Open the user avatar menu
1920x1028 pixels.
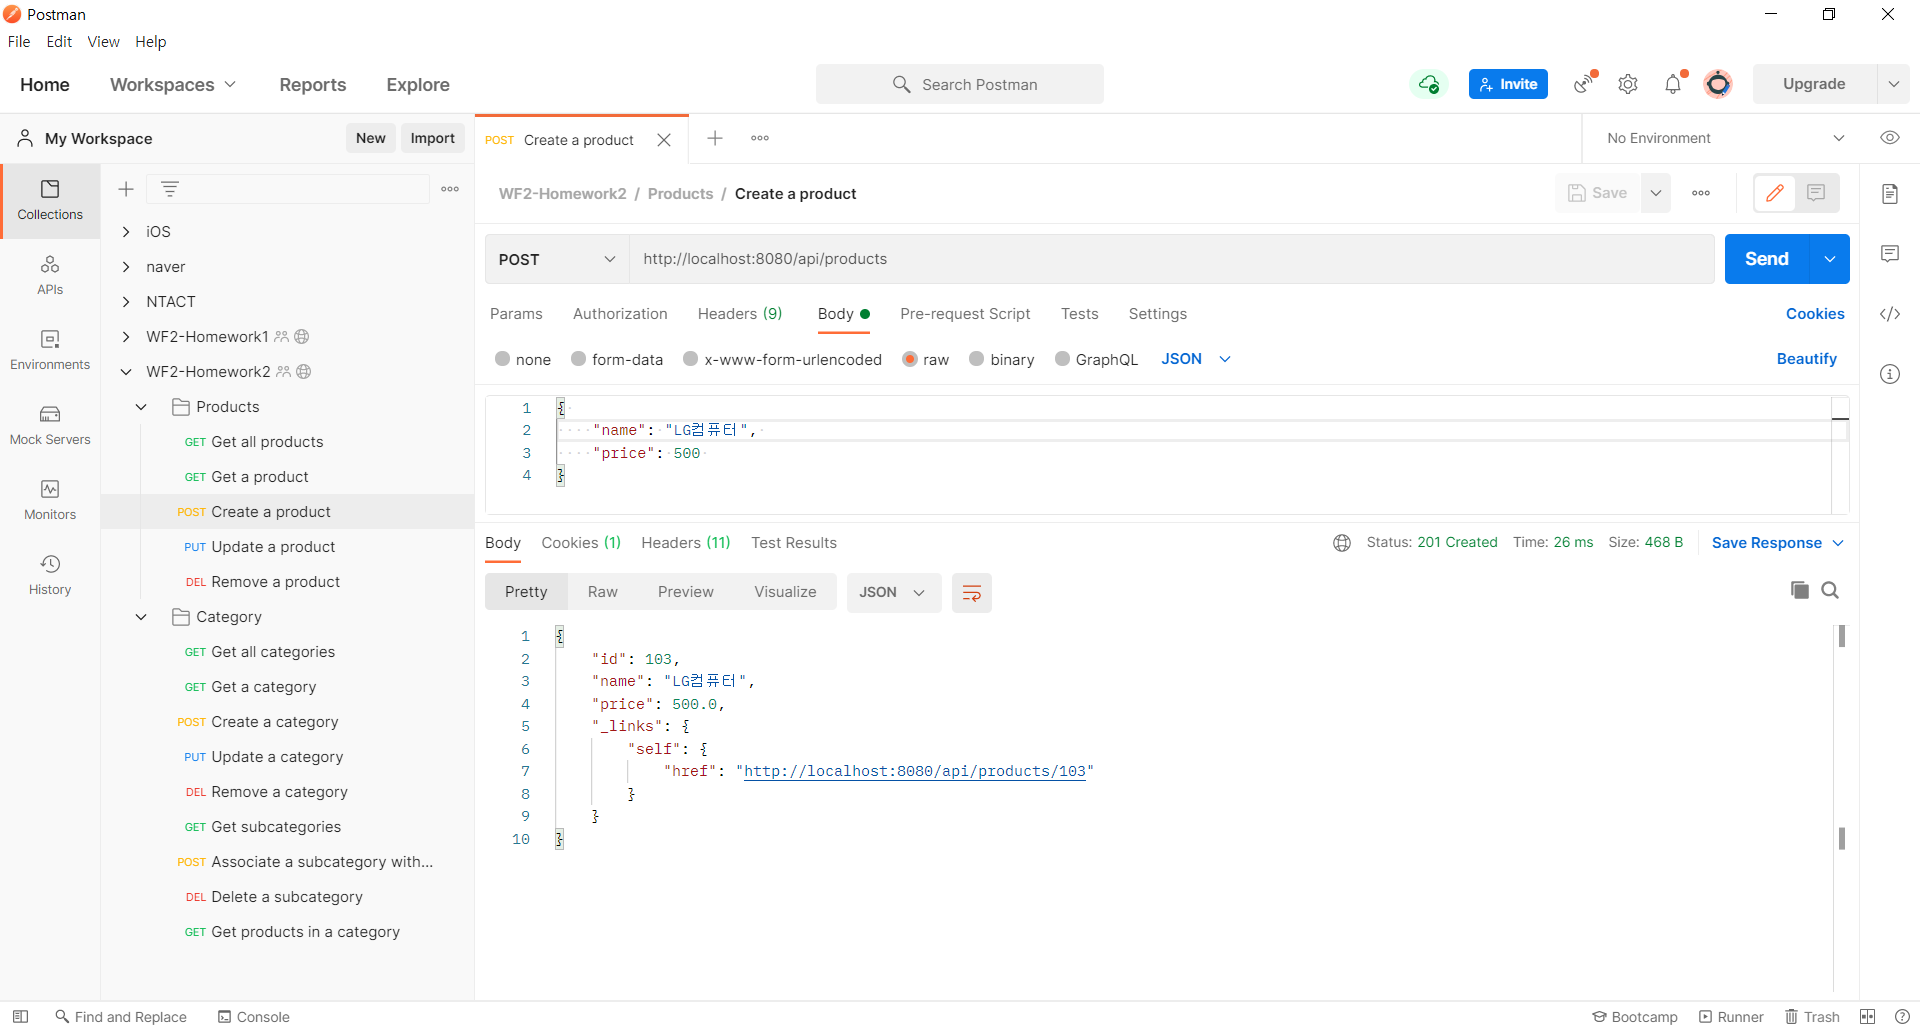pyautogui.click(x=1718, y=84)
